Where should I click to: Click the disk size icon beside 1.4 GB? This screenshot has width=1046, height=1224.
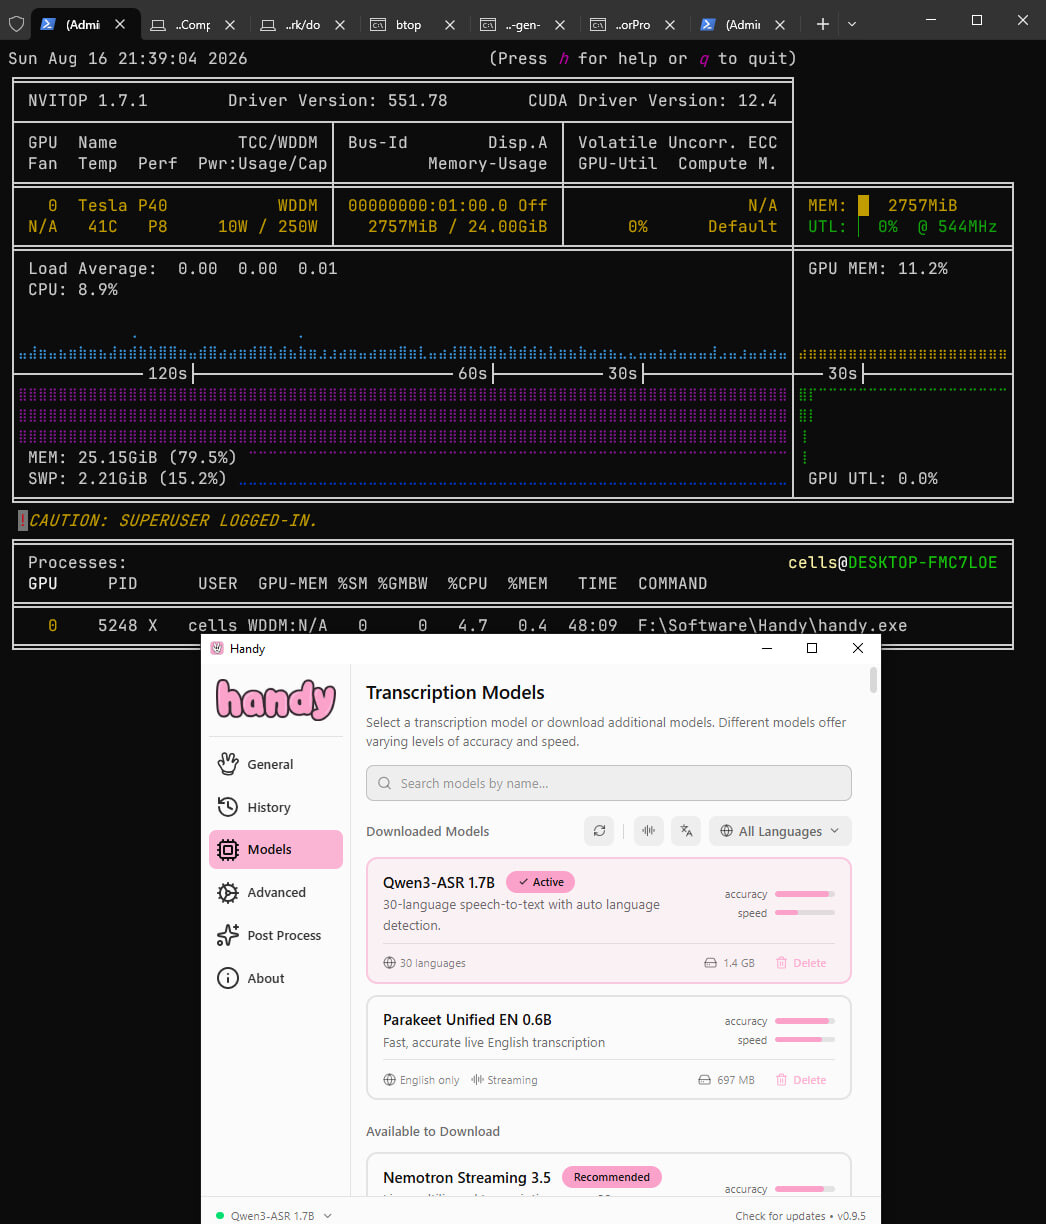tap(710, 963)
